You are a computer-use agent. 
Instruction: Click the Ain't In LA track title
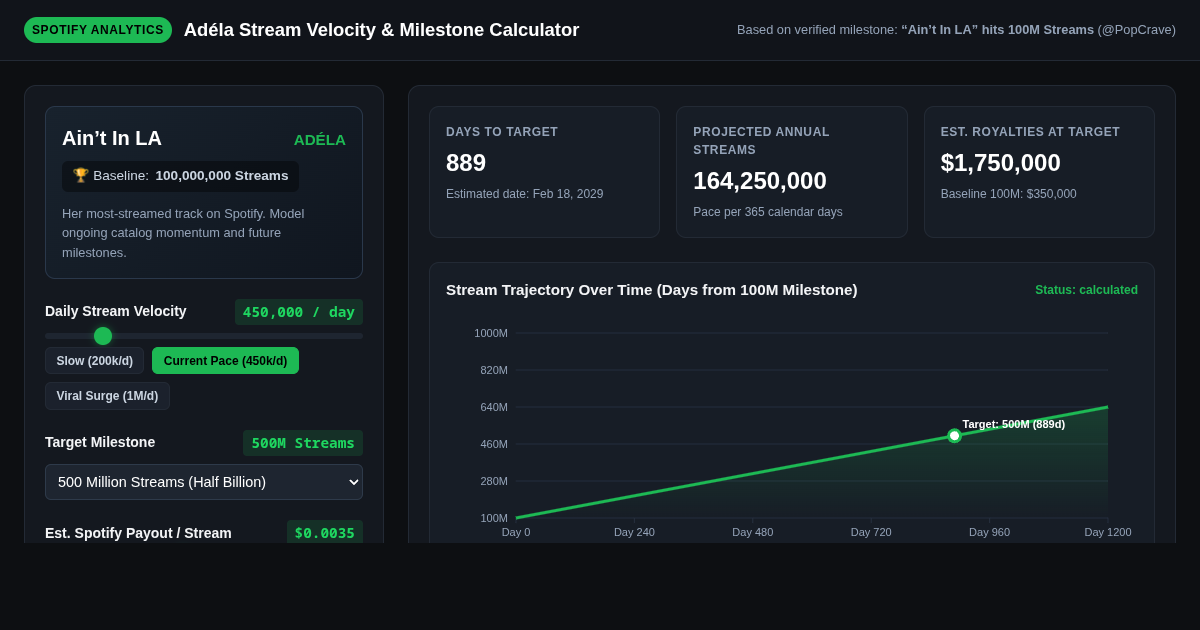pyautogui.click(x=112, y=138)
